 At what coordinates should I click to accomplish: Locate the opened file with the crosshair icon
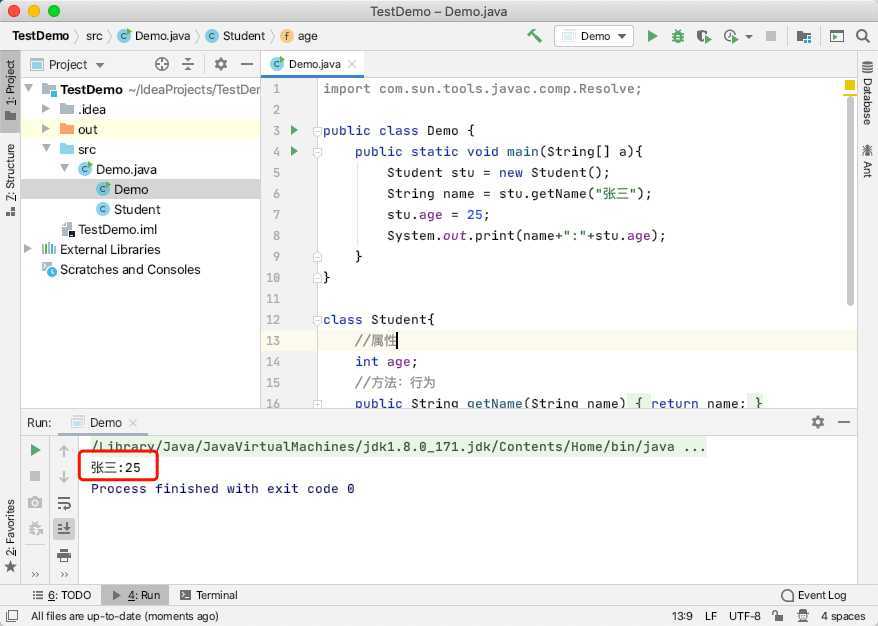point(162,64)
